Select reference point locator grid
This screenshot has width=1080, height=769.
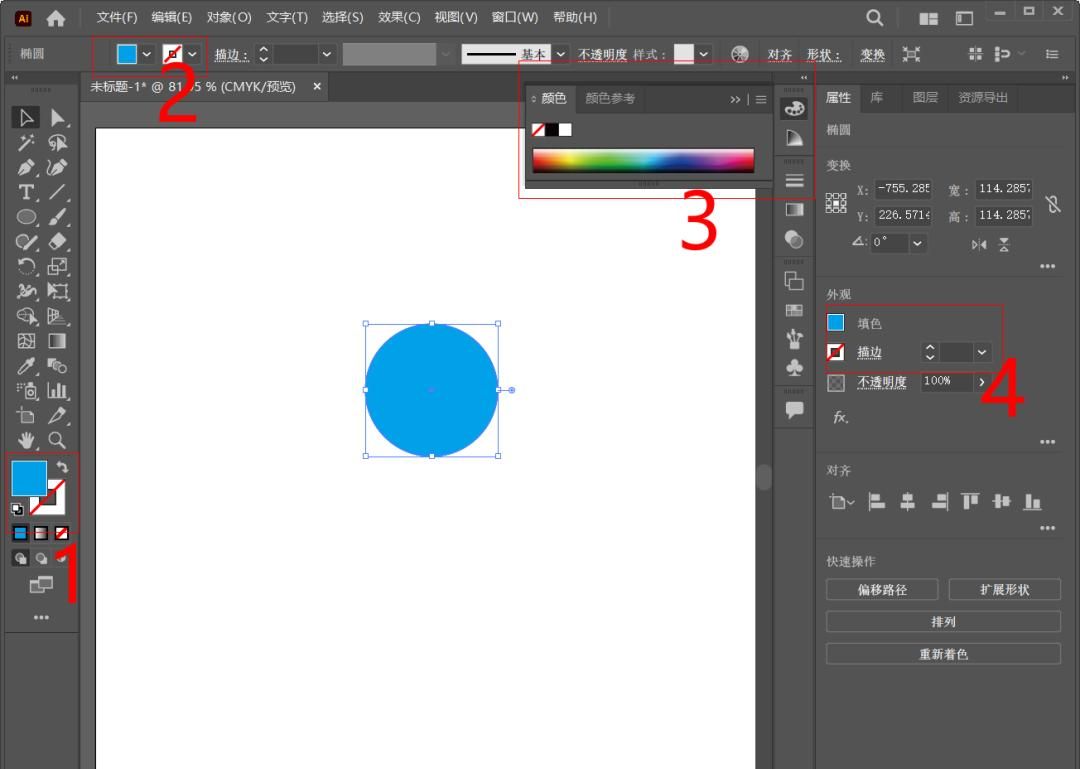(835, 203)
